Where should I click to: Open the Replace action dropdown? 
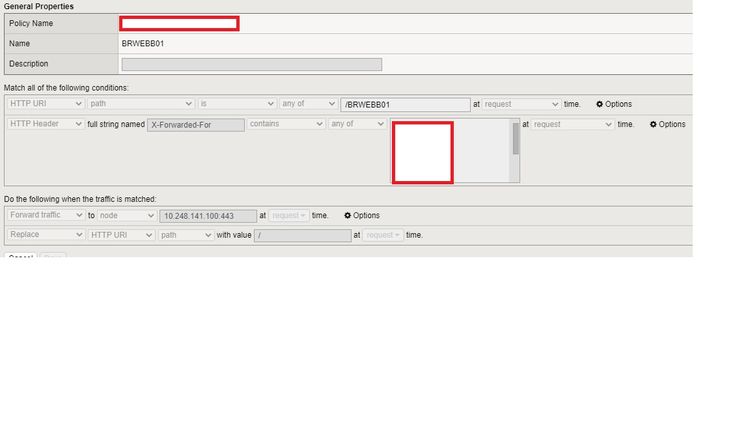click(45, 234)
